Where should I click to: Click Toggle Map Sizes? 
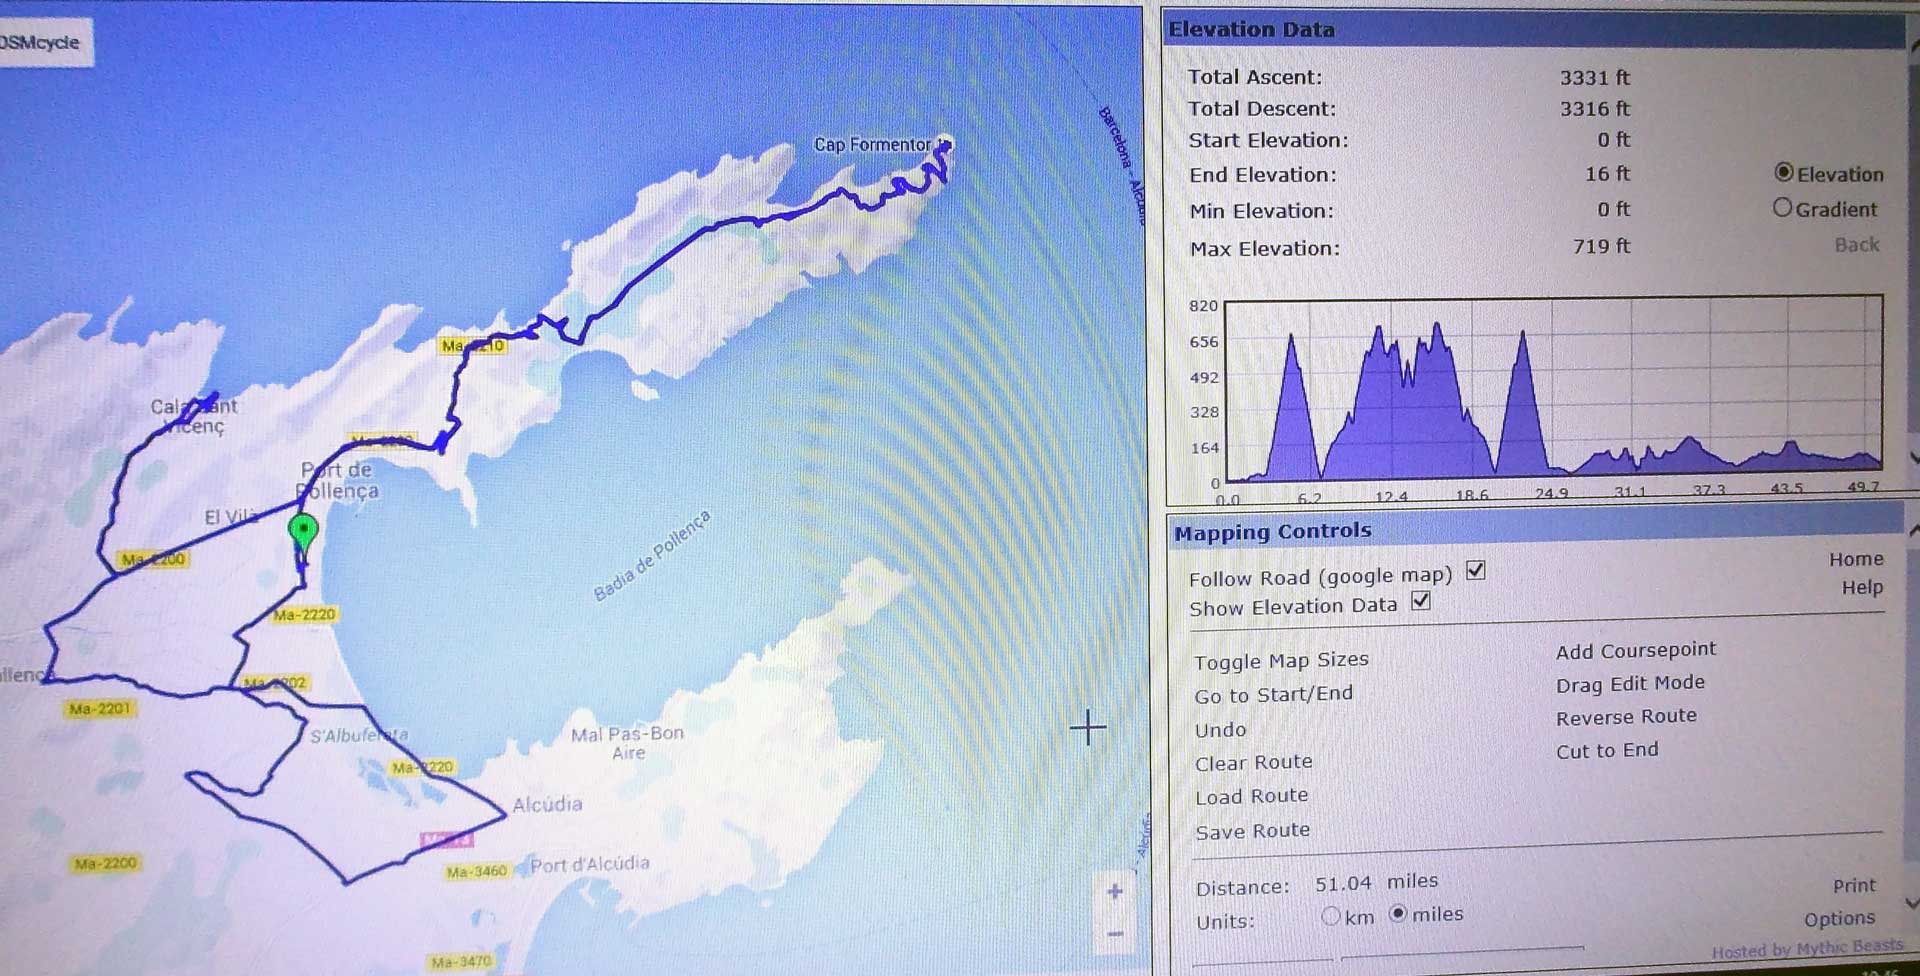coord(1280,660)
